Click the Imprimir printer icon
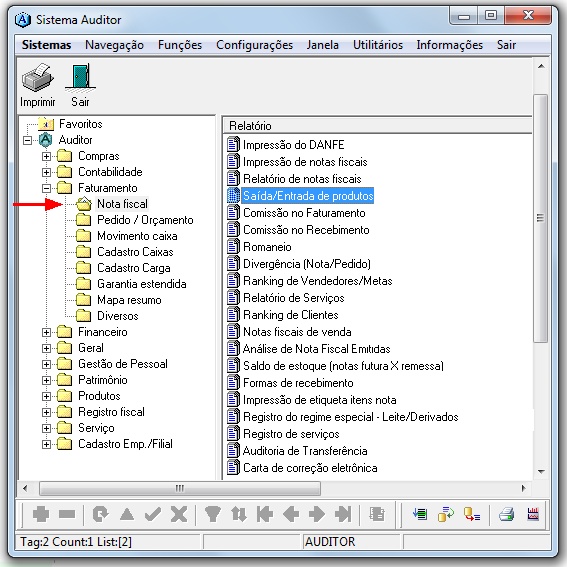This screenshot has width=567, height=567. 38,77
